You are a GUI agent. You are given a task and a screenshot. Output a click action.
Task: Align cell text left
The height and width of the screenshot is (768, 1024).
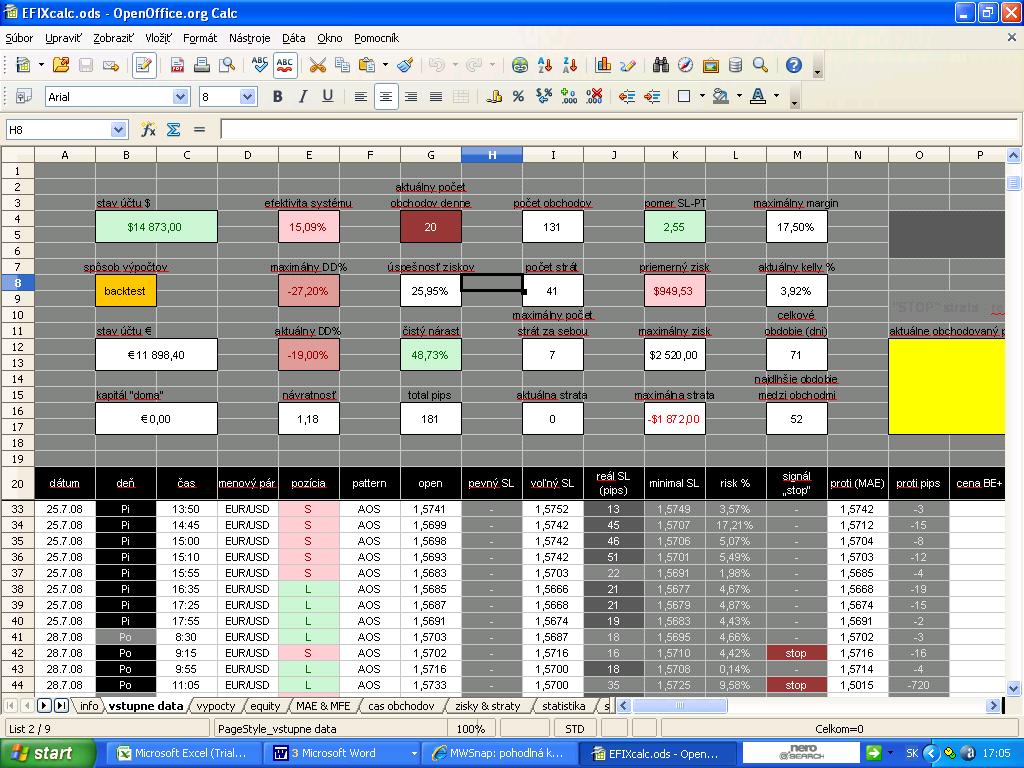(360, 97)
